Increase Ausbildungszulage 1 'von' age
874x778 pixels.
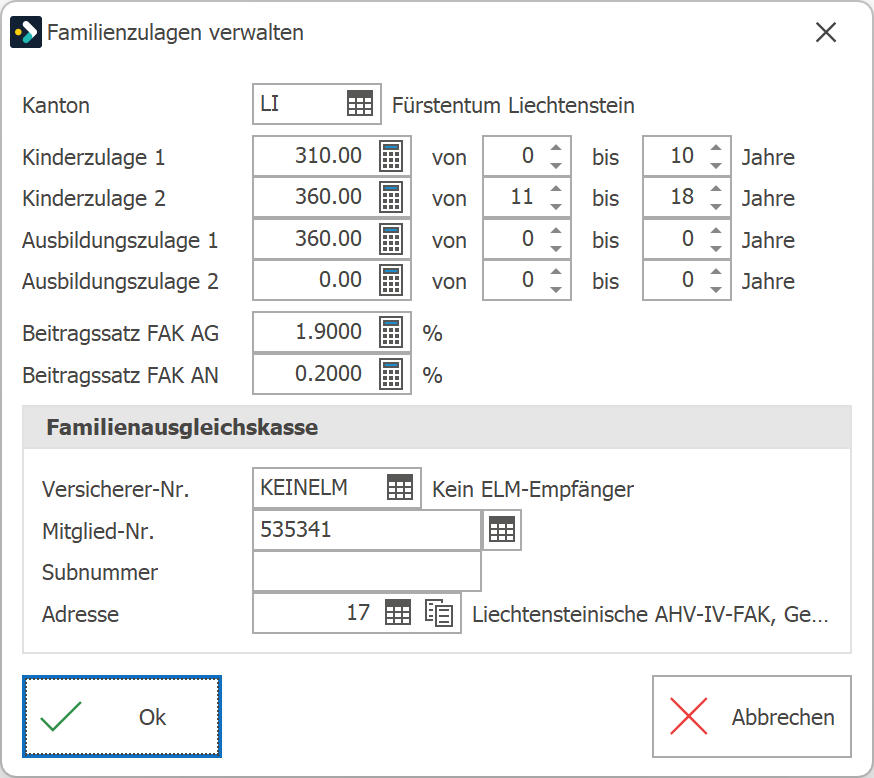pos(556,231)
